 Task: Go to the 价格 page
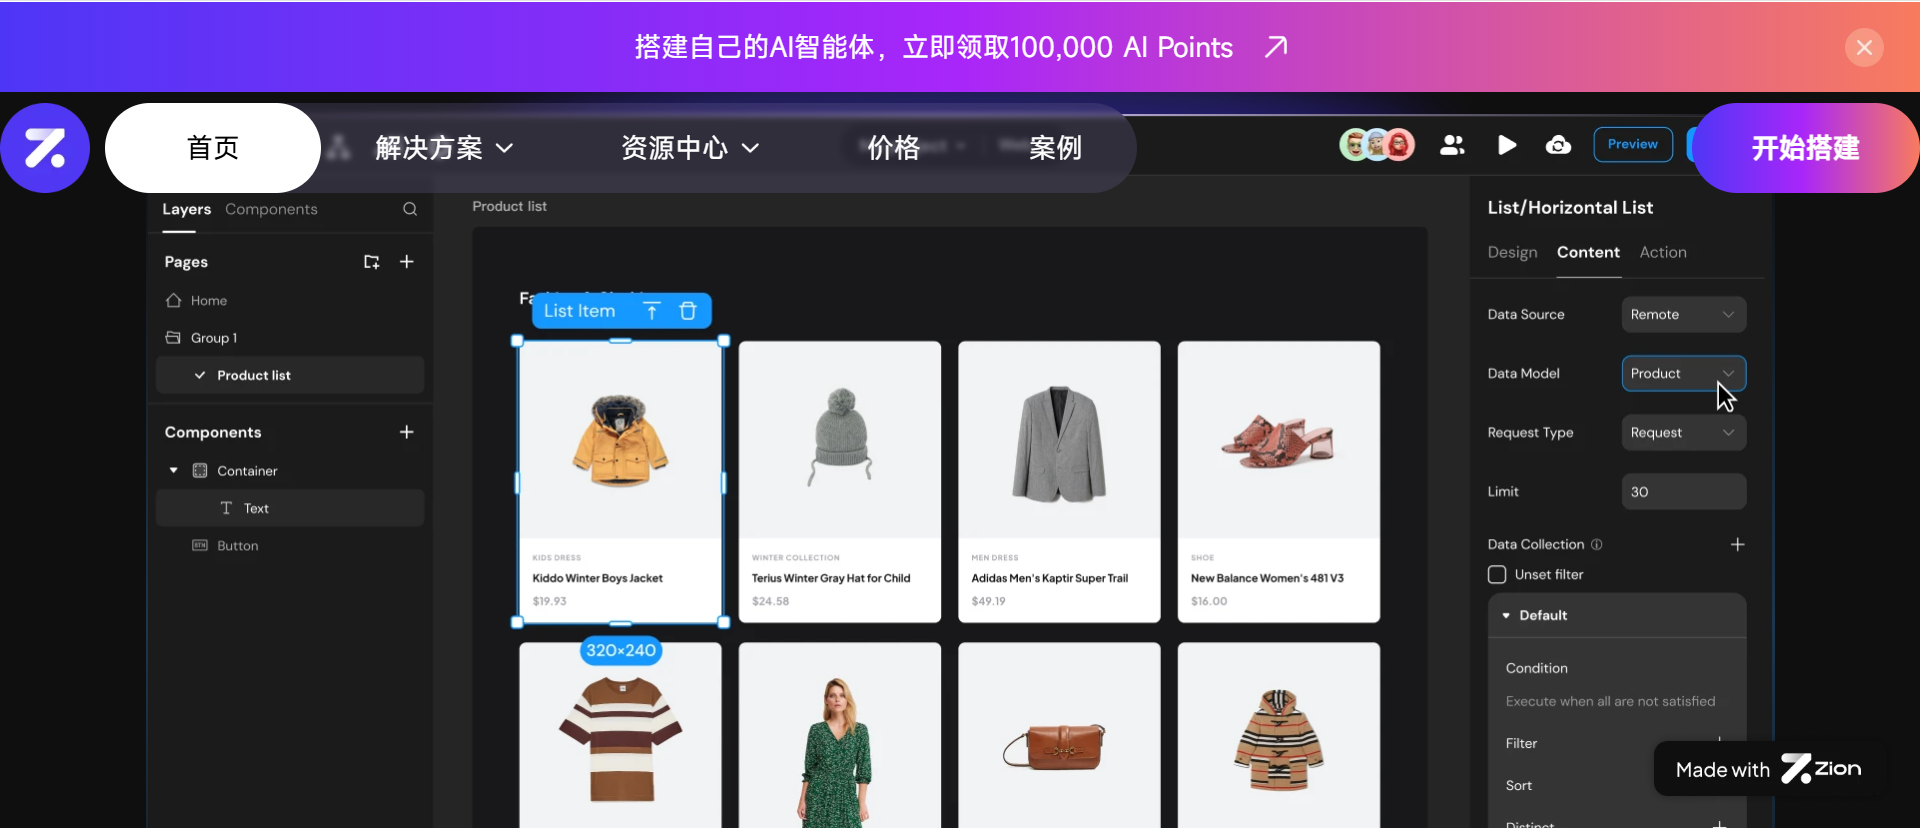coord(893,148)
